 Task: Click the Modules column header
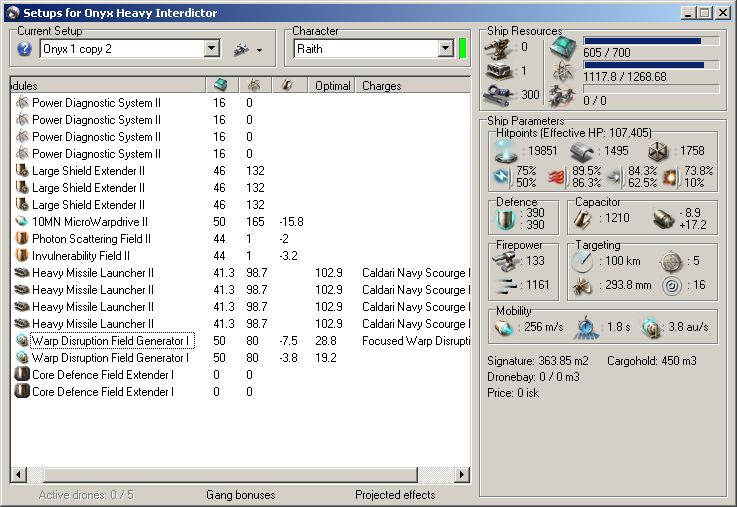pos(108,86)
